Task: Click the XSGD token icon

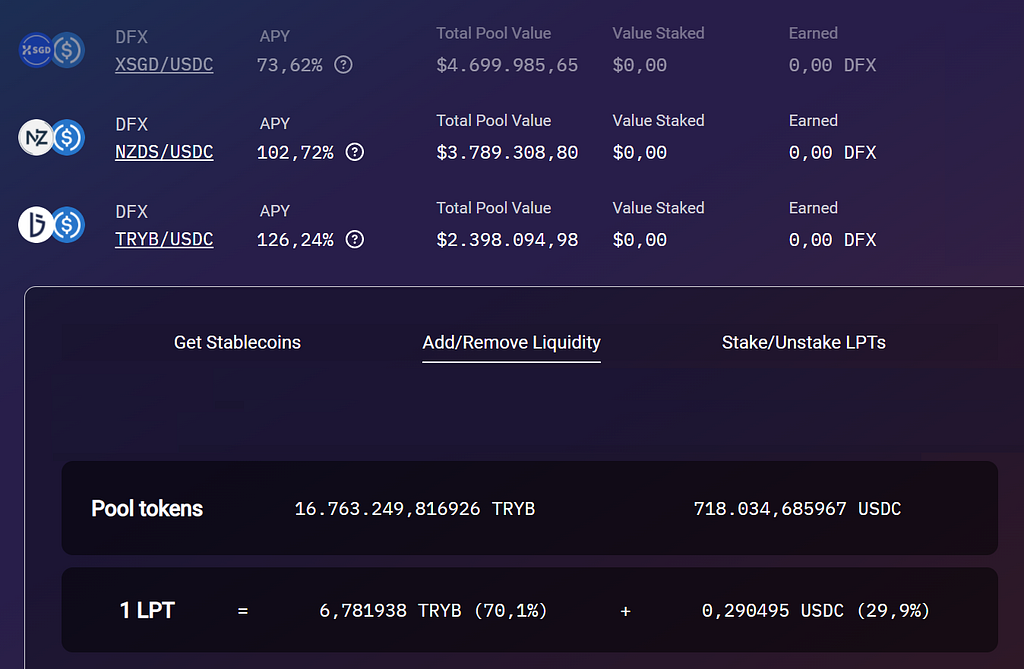Action: (36, 50)
